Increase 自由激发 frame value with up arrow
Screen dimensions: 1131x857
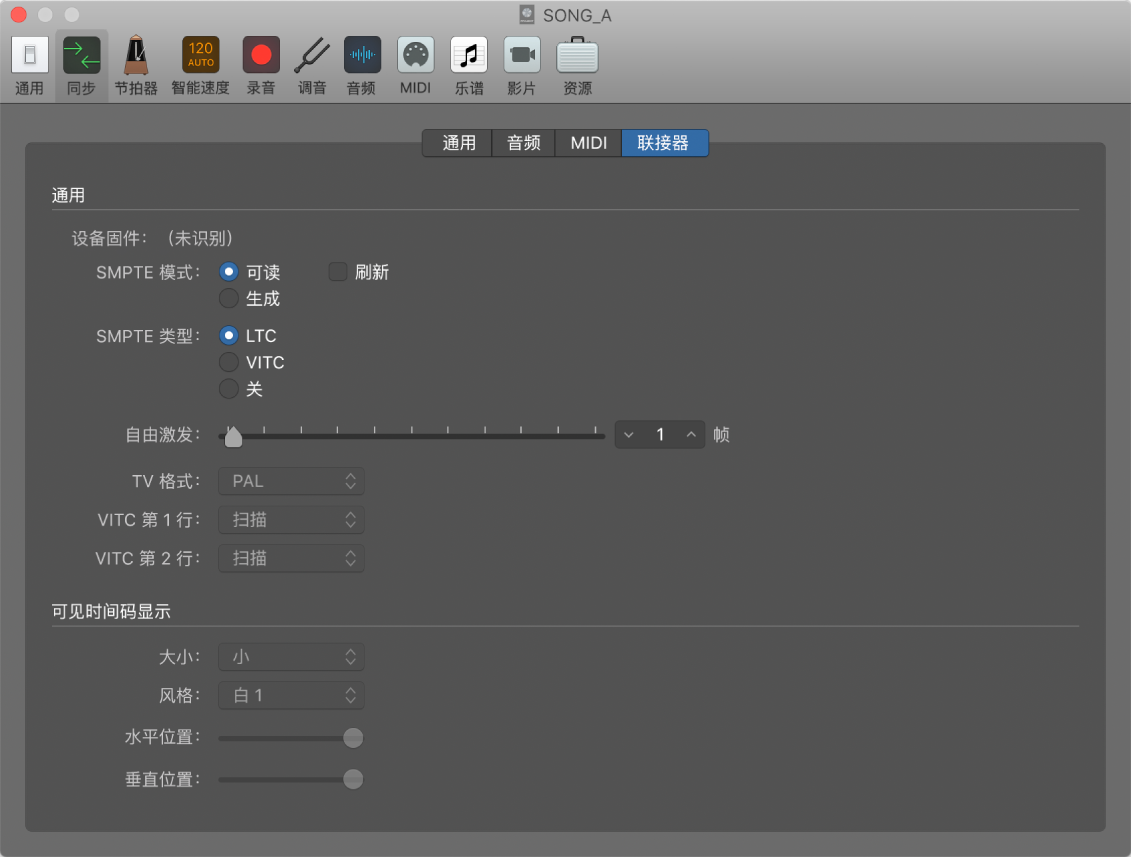[x=691, y=434]
